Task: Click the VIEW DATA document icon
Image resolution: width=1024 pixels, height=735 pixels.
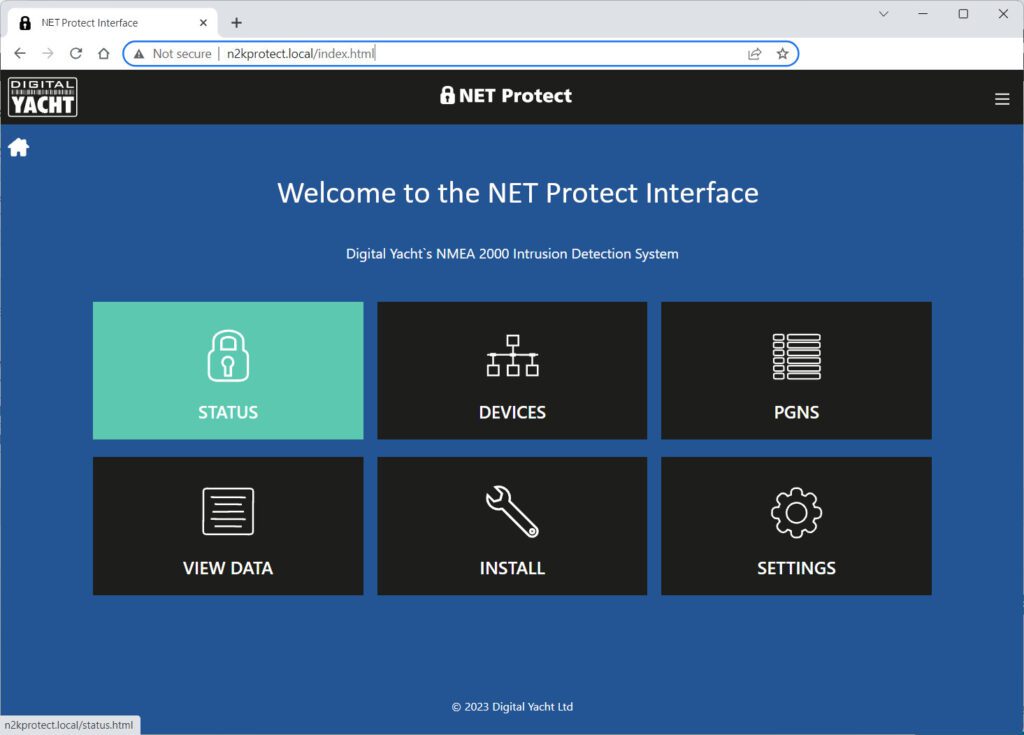Action: tap(227, 510)
